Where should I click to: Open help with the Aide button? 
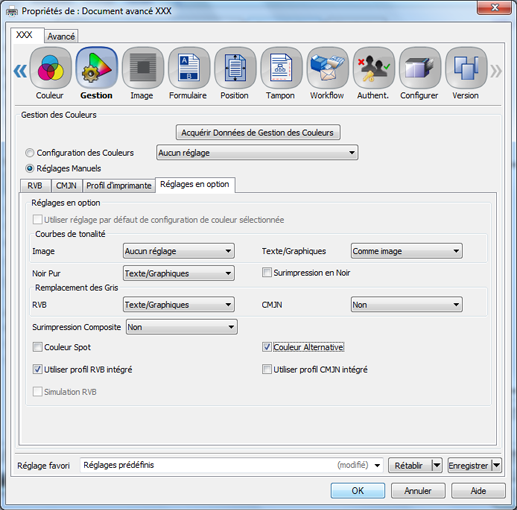pyautogui.click(x=478, y=491)
